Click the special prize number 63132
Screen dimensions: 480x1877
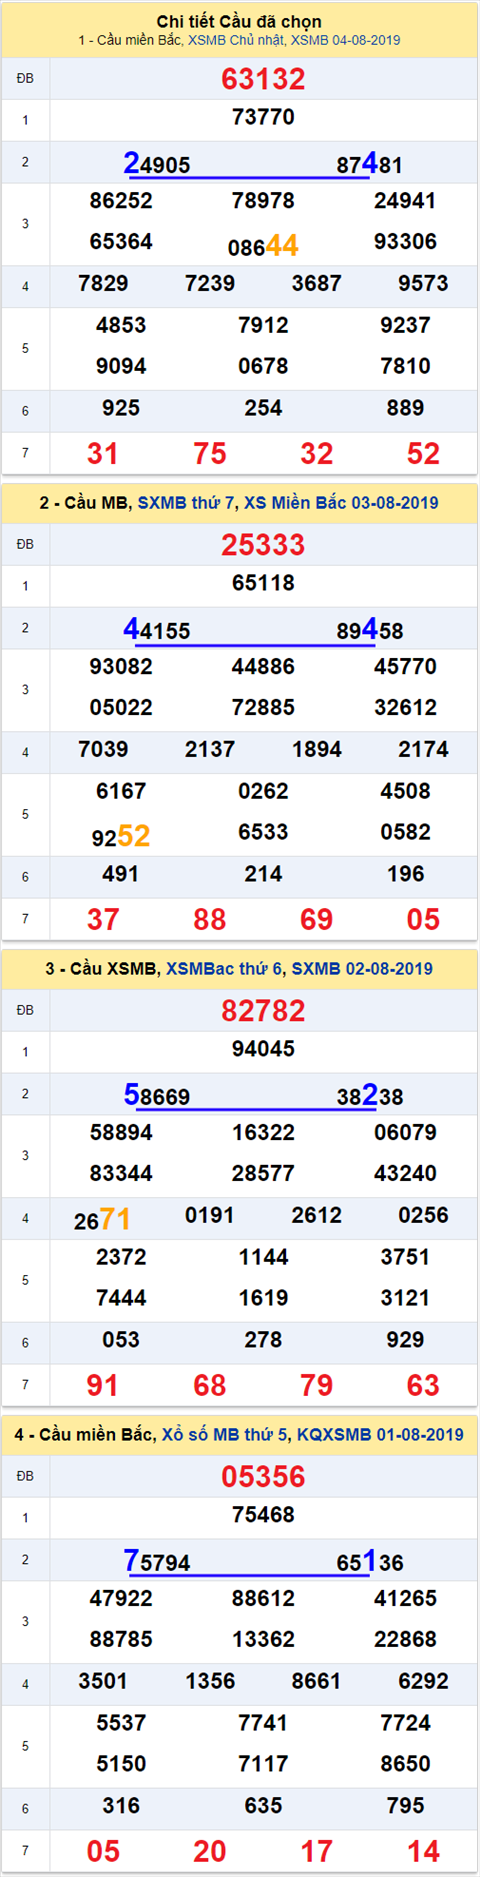[x=263, y=79]
